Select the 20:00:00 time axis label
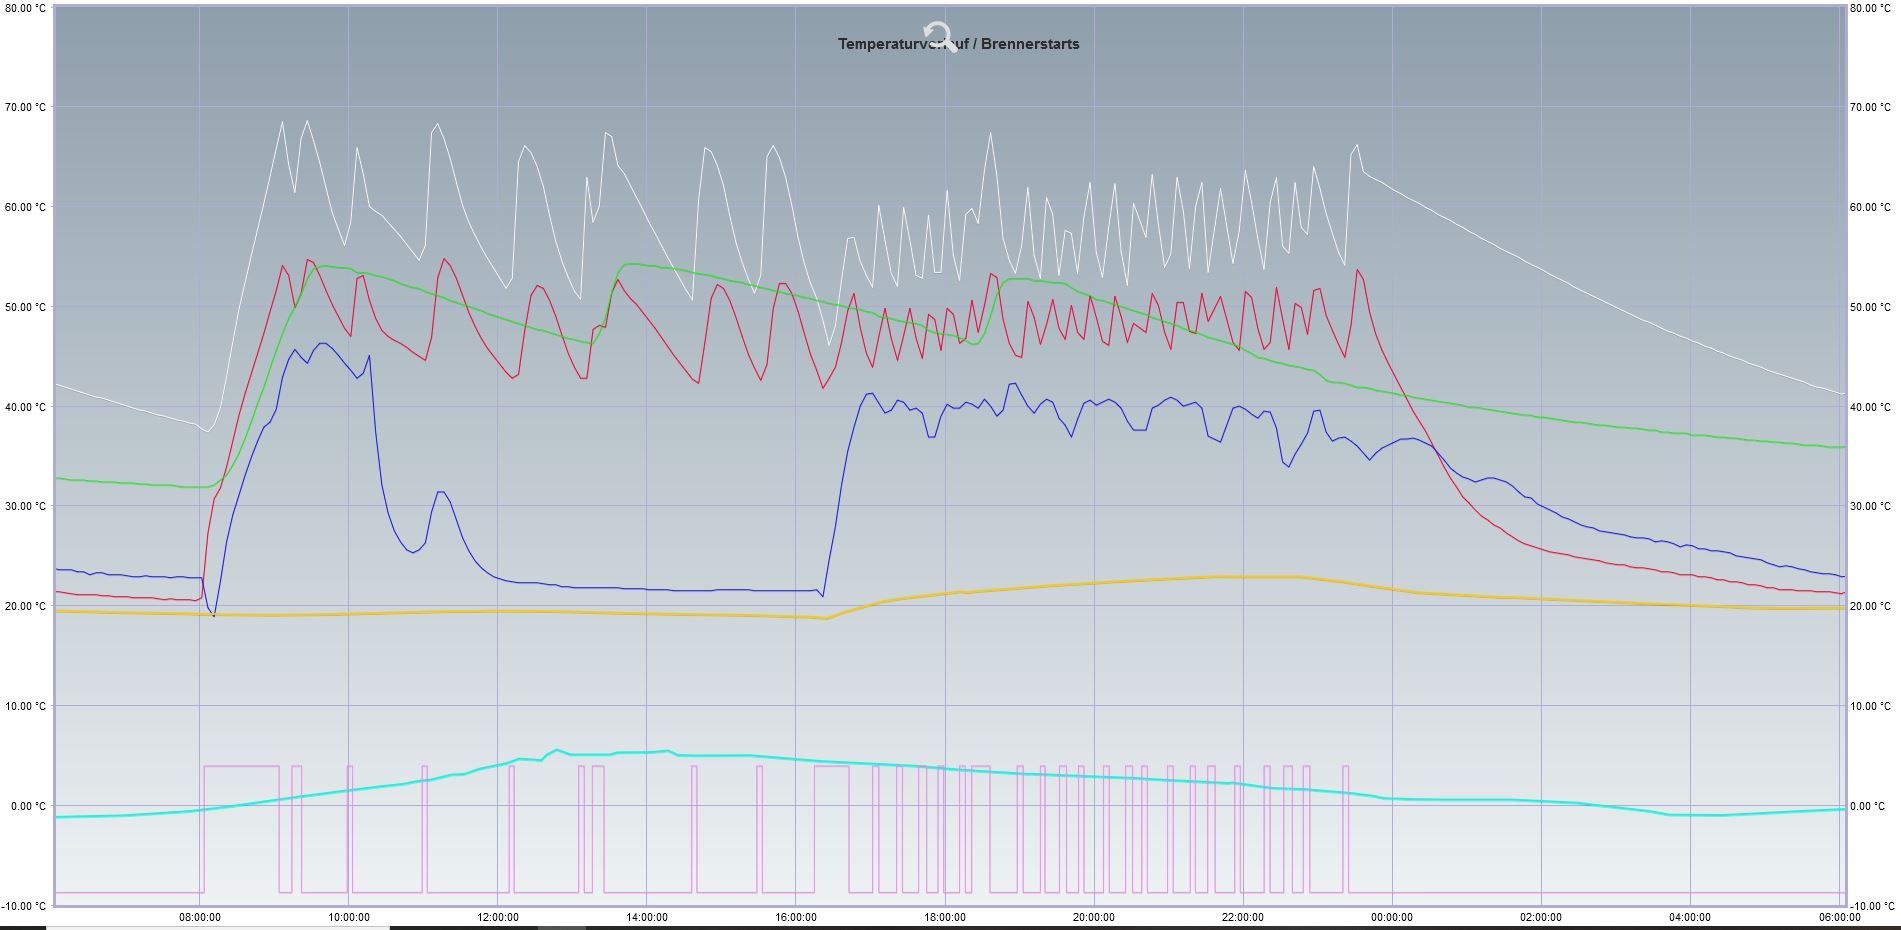 coord(1094,917)
